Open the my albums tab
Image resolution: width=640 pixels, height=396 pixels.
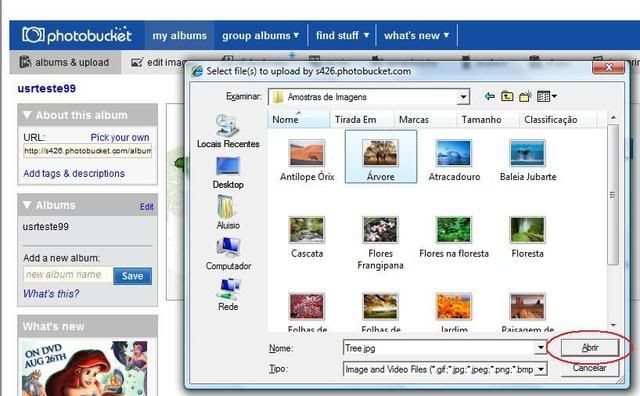(179, 36)
